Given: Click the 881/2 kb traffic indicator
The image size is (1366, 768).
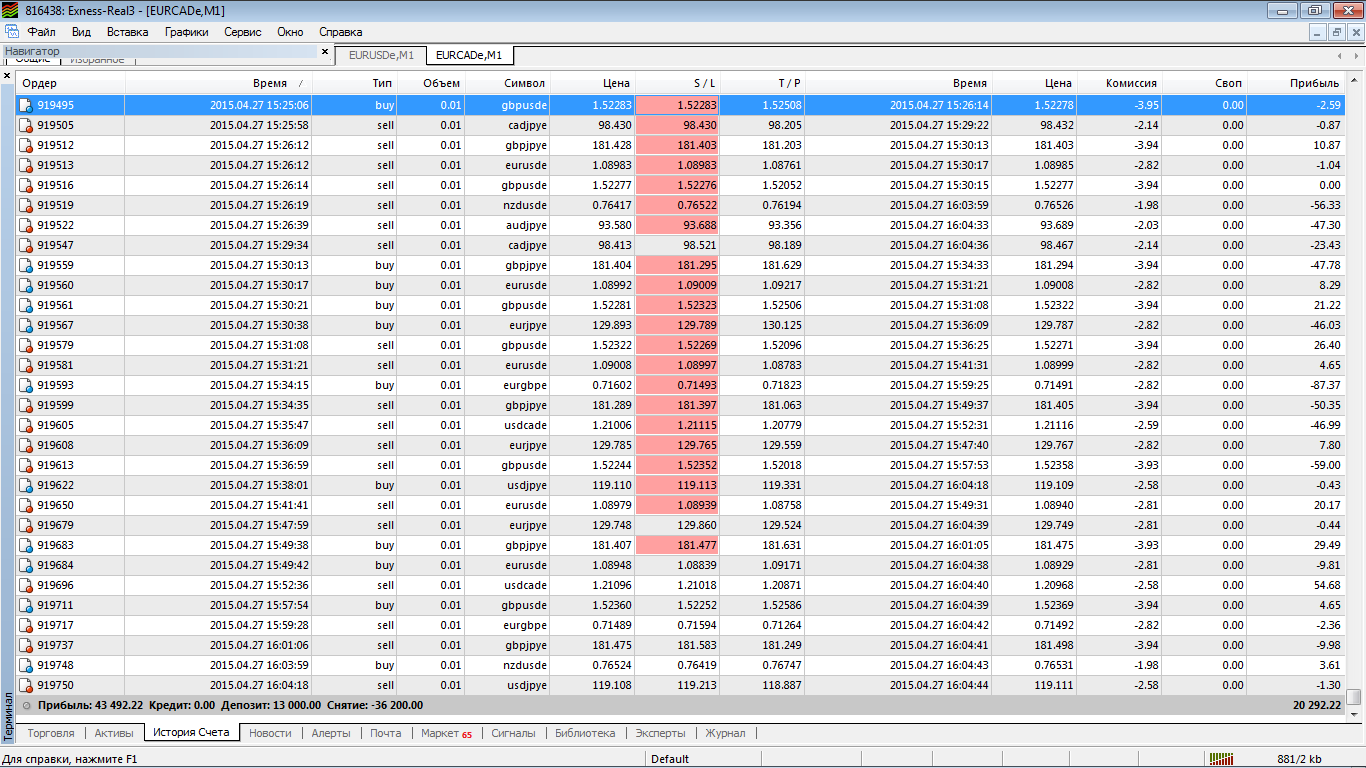Looking at the screenshot, I should [x=1300, y=759].
